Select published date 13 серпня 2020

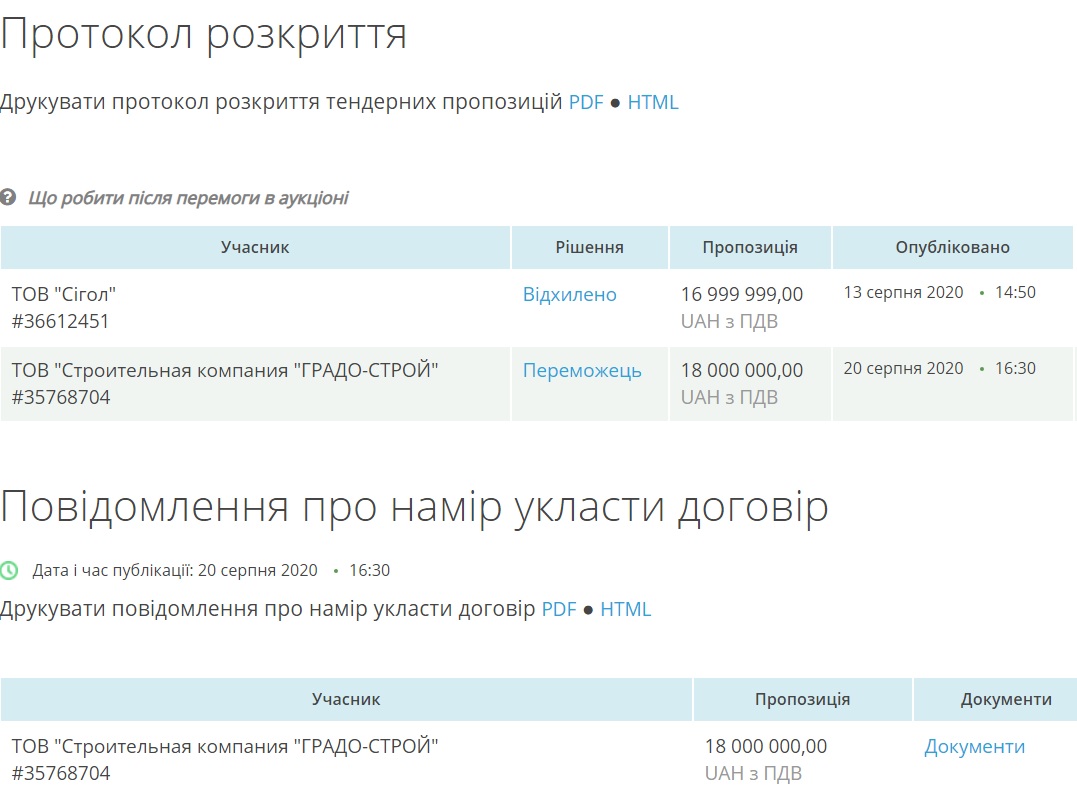coord(903,292)
